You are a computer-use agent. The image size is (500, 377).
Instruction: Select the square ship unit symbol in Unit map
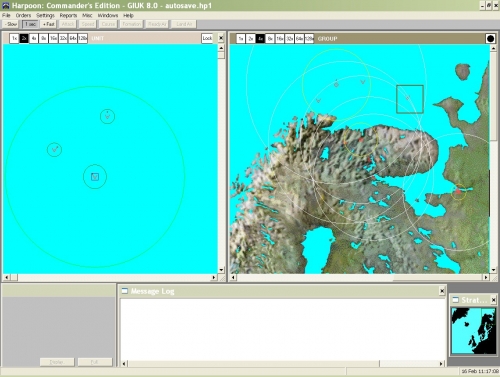point(95,177)
